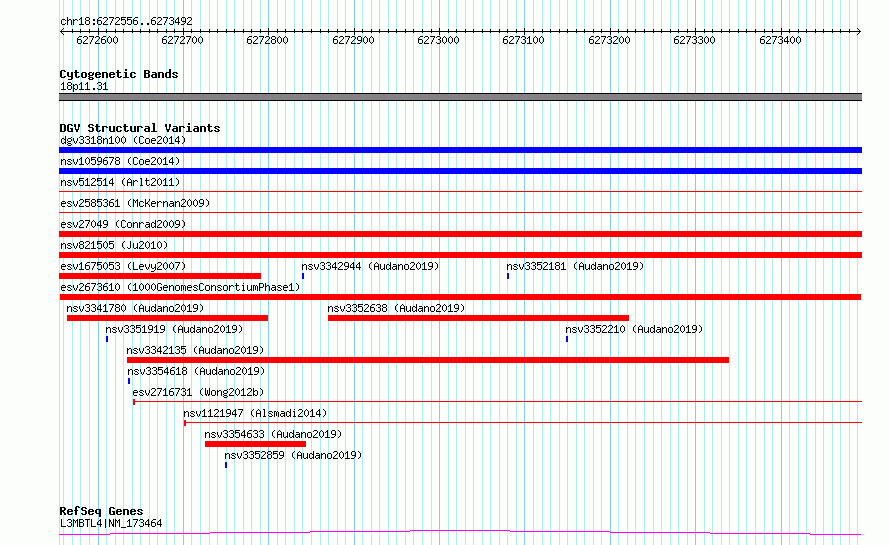Click the nsv3342135 (Audano2019) long red bar
Image resolution: width=890 pixels, height=545 pixels.
pos(428,360)
